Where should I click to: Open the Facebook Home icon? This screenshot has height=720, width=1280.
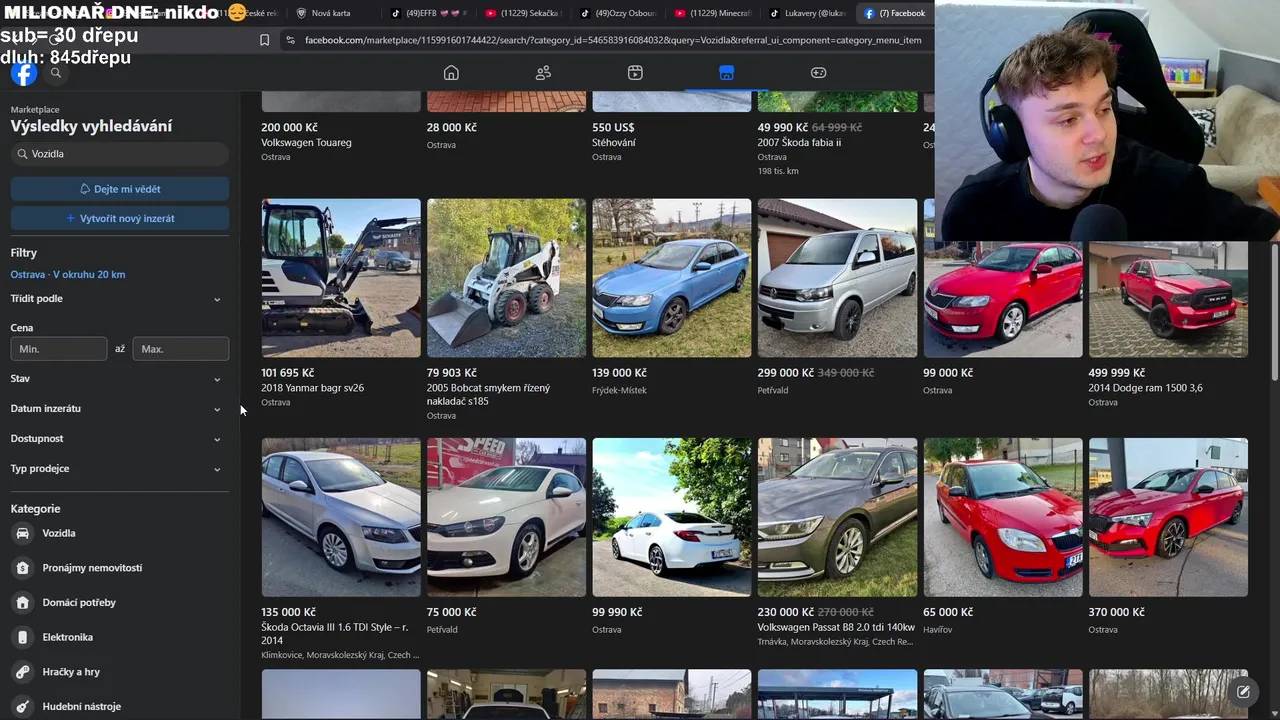point(451,73)
